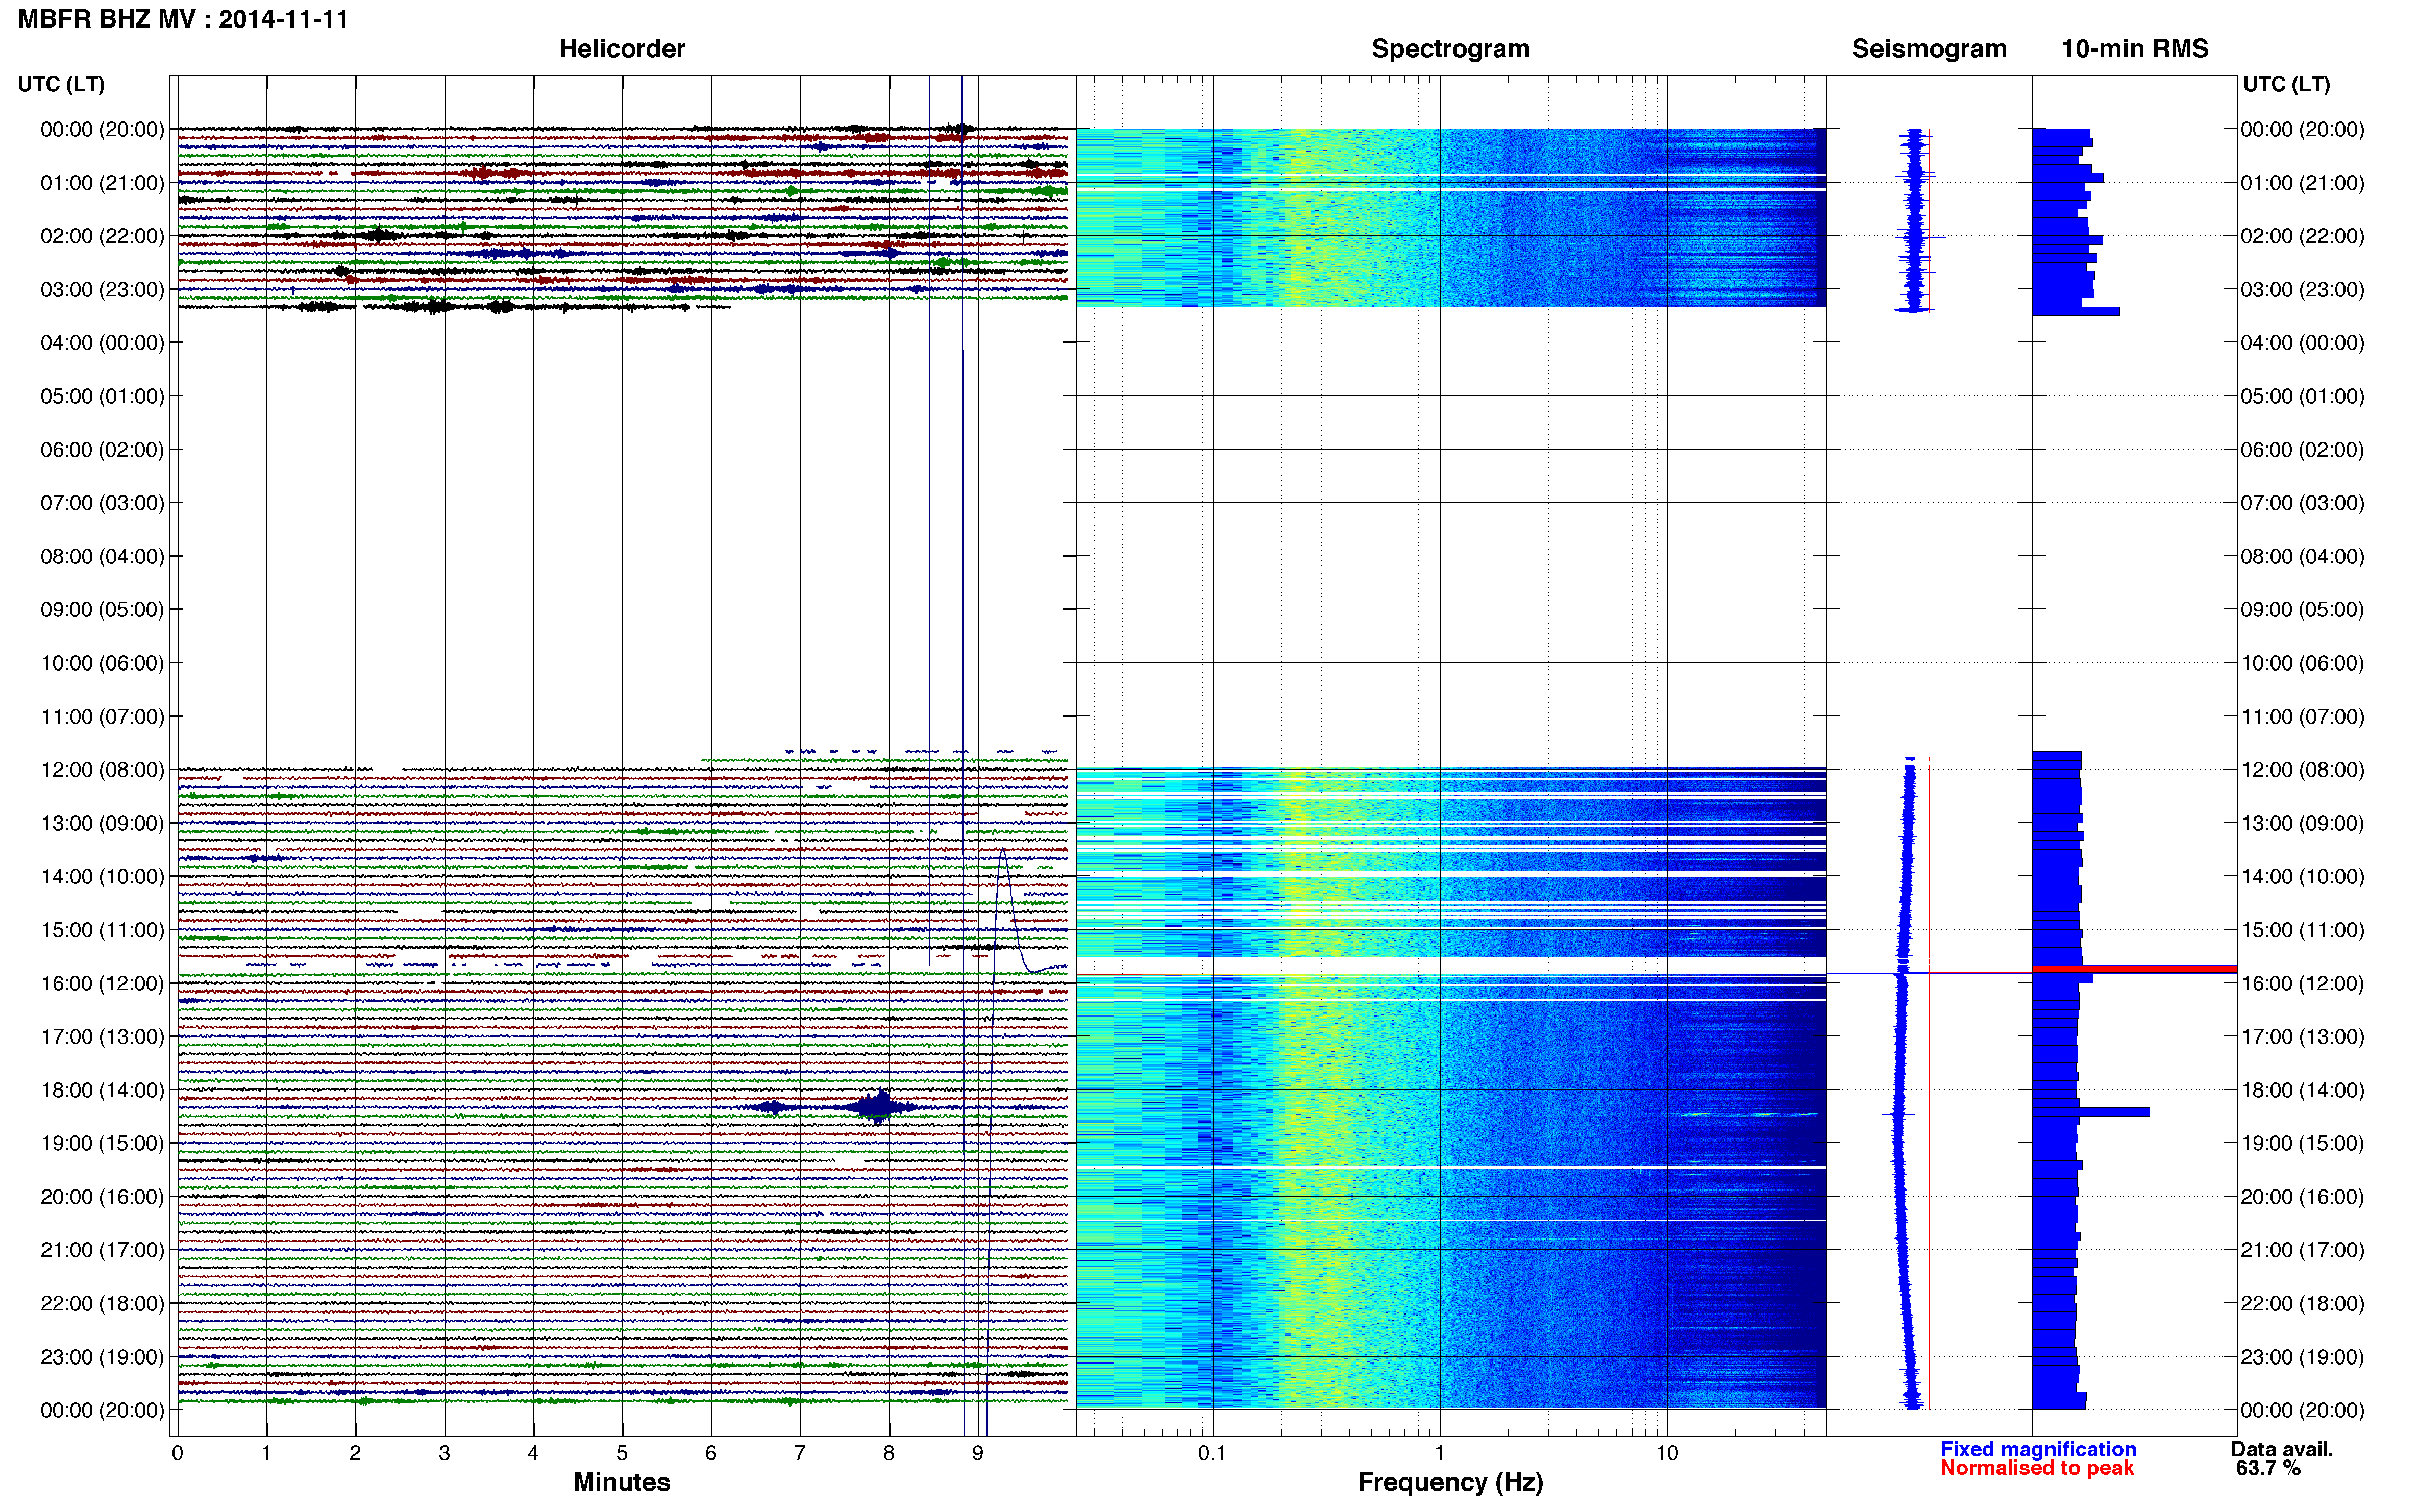Click 21:00 (17:00) on the RMS panel axis

click(2302, 1250)
